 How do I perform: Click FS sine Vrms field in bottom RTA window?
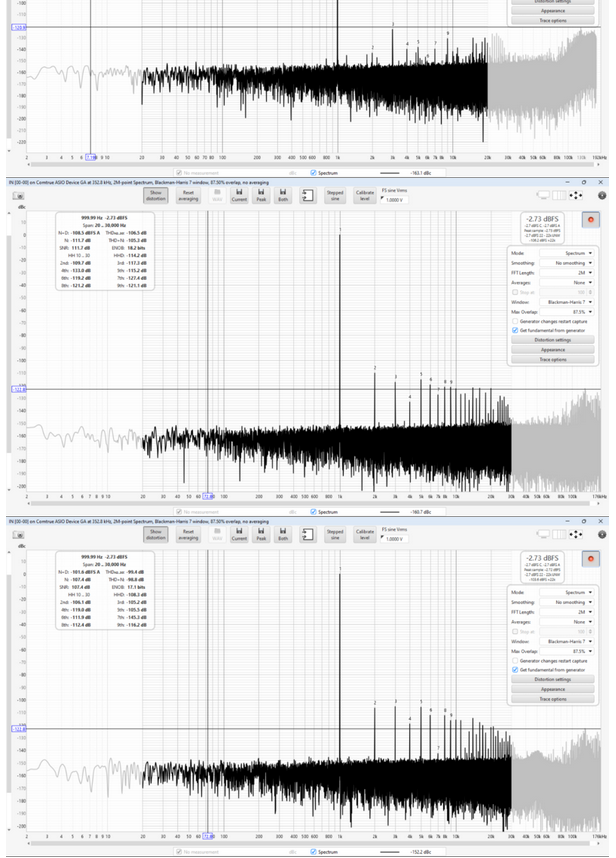pos(394,539)
